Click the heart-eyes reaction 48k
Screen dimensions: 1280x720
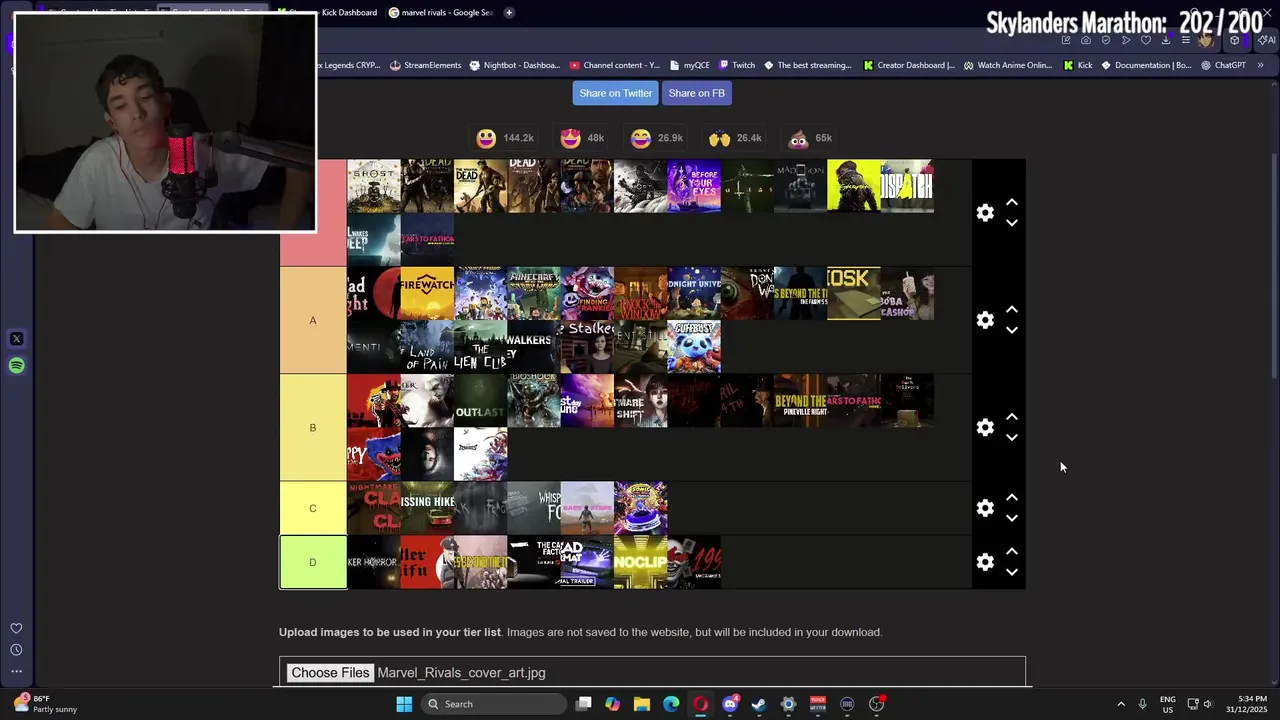582,138
